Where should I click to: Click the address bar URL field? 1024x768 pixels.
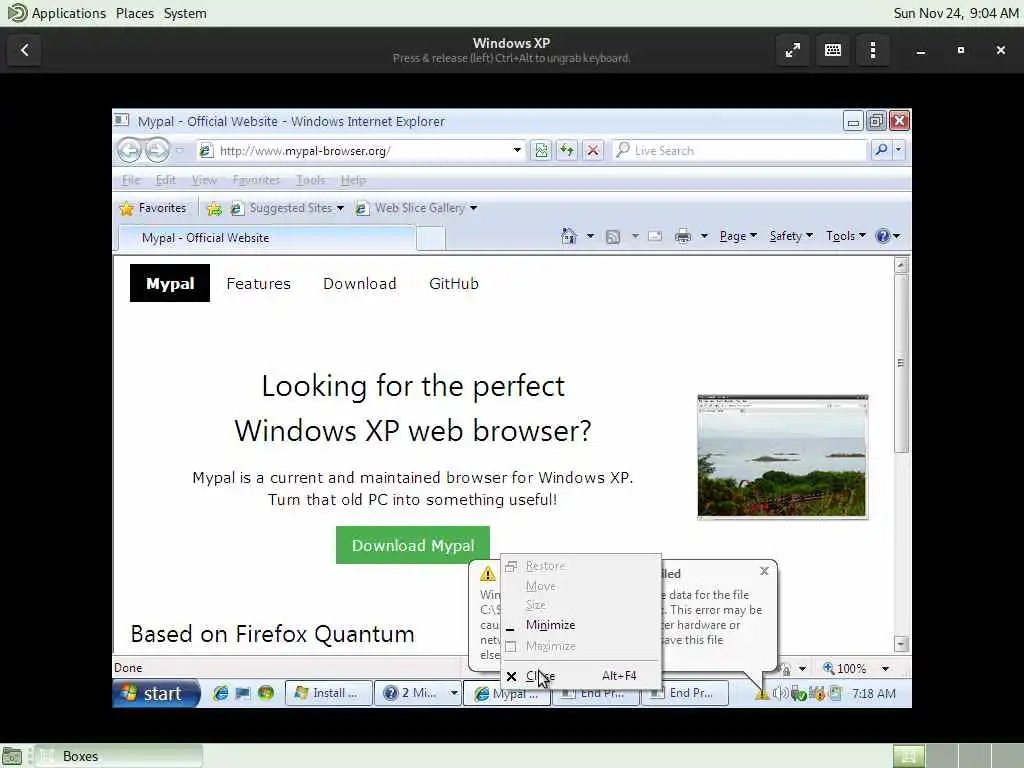coord(363,151)
